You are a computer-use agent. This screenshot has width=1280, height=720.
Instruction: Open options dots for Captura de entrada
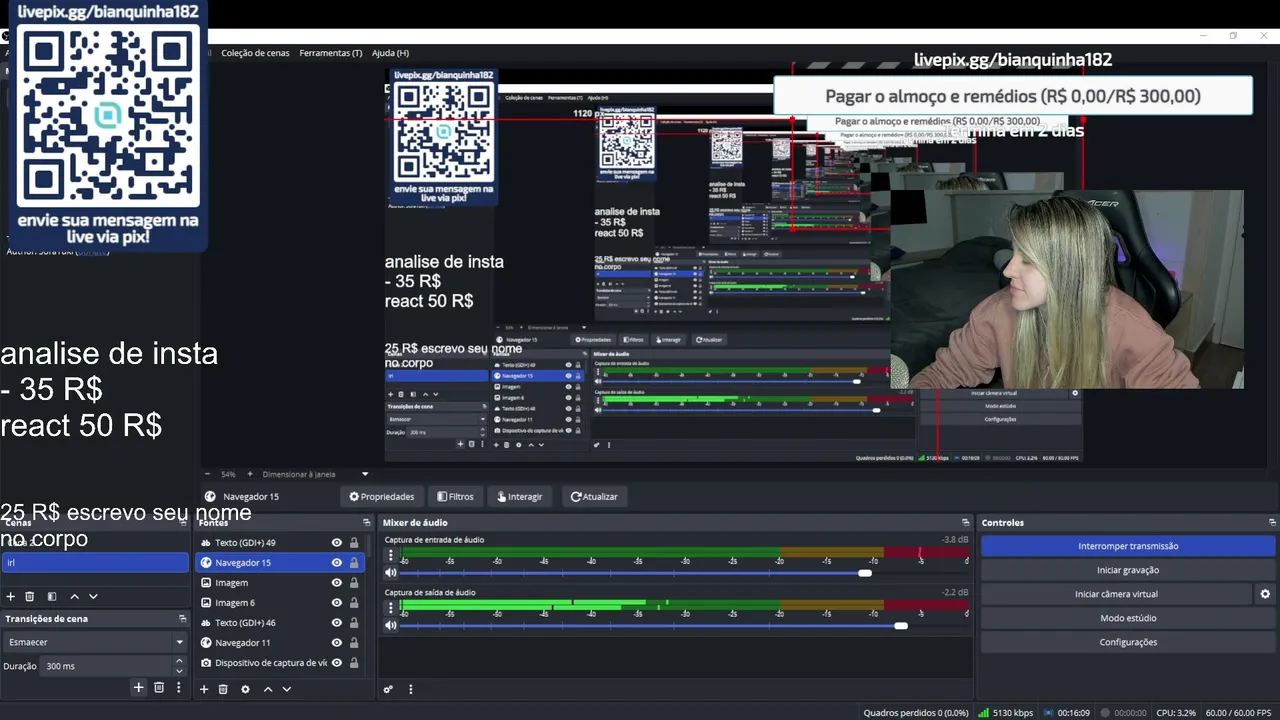391,555
